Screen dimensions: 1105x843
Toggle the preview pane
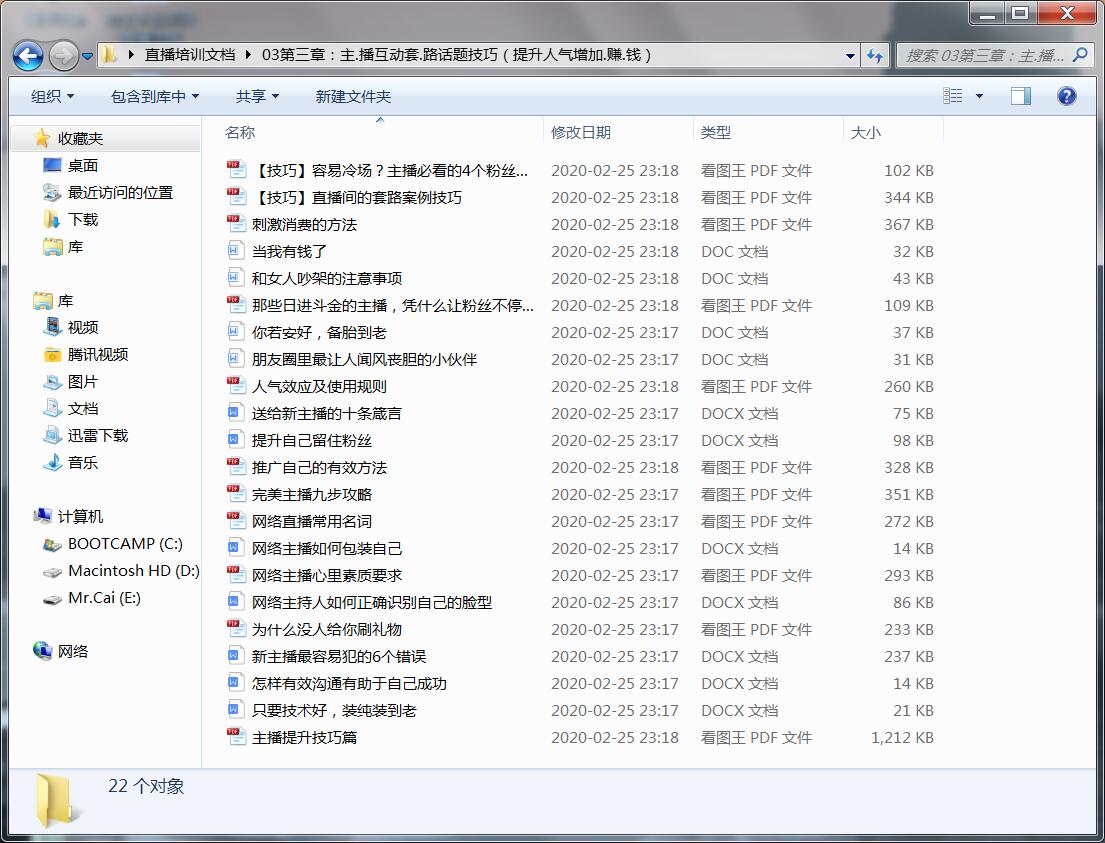tap(1021, 96)
